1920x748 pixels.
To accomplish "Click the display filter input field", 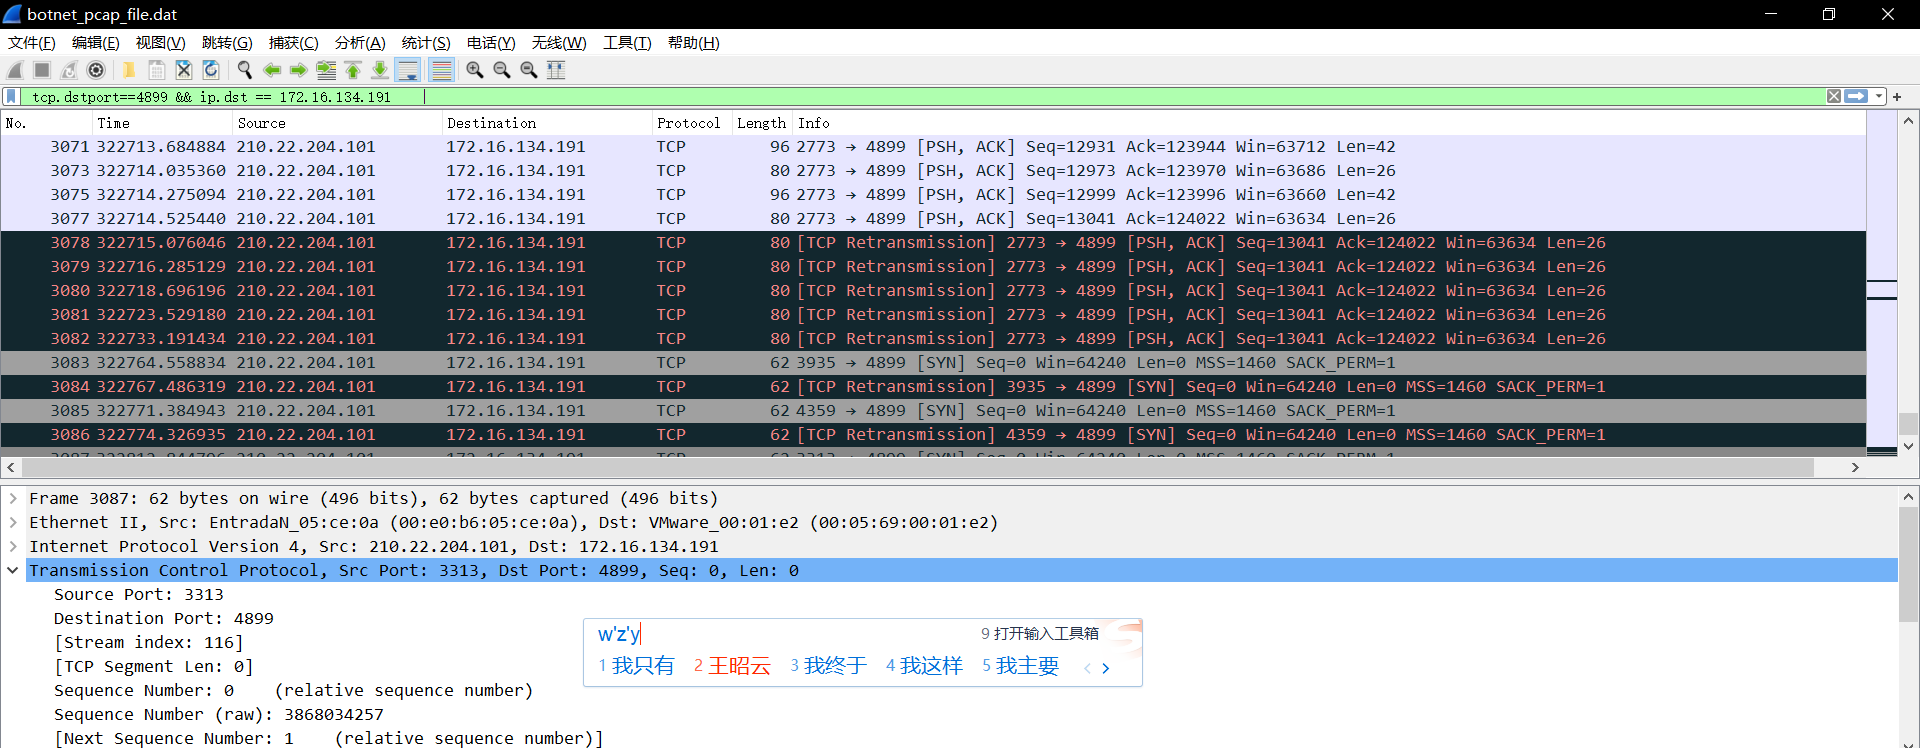I will pos(925,97).
